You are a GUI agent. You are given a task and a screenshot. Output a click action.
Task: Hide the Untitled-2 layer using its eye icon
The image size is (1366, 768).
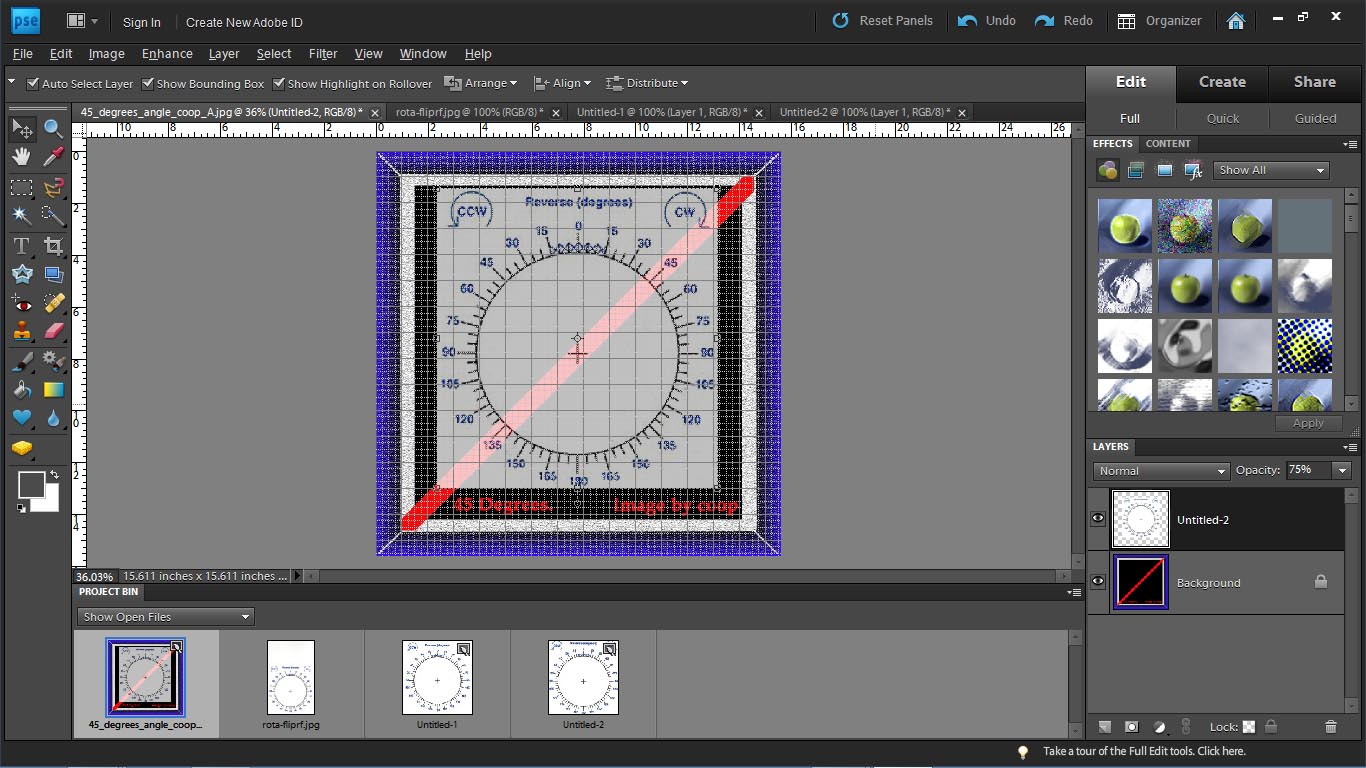(1098, 518)
